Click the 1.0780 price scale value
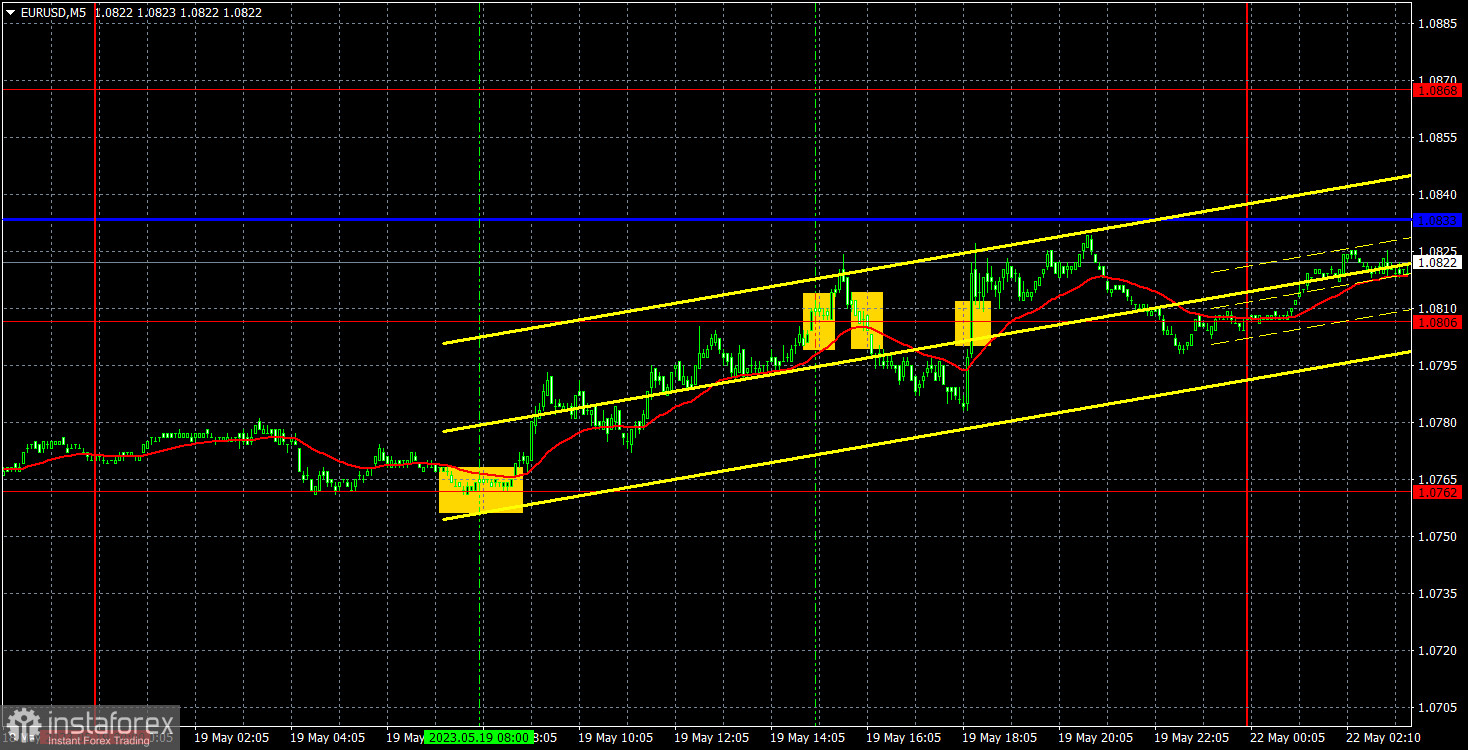Viewport: 1468px width, 750px height. click(x=1438, y=422)
